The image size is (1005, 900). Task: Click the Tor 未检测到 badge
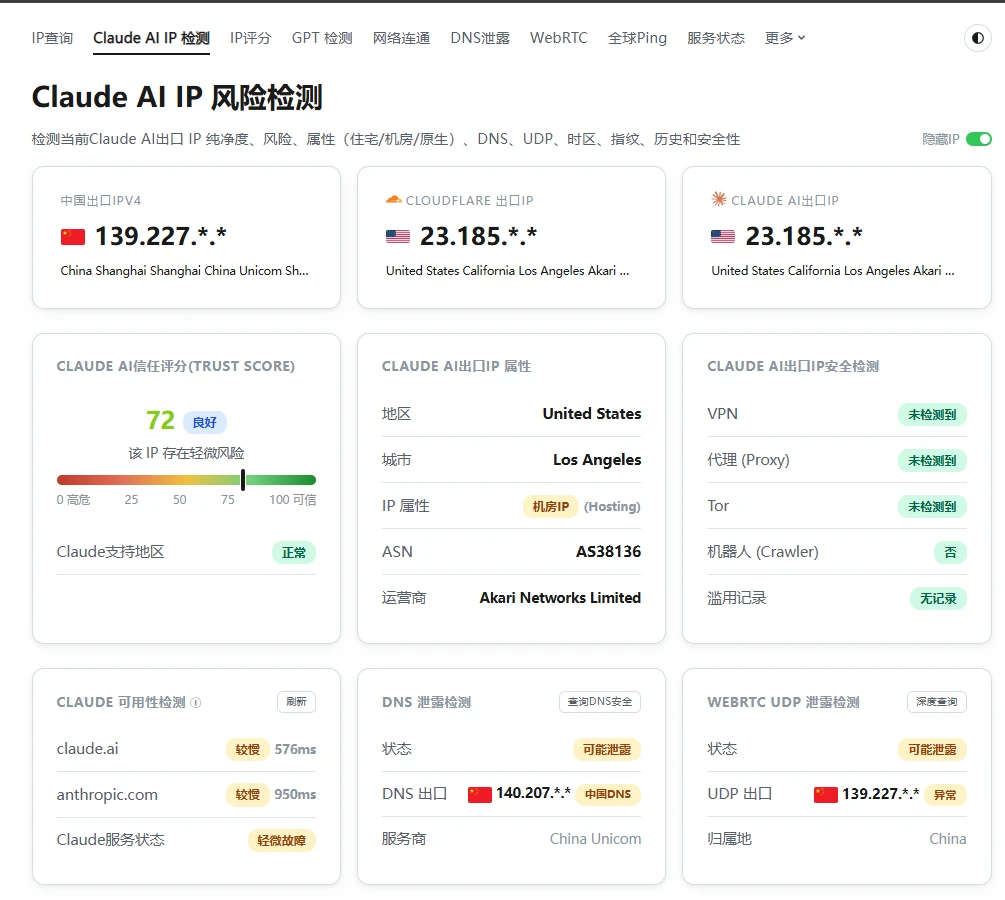tap(932, 507)
